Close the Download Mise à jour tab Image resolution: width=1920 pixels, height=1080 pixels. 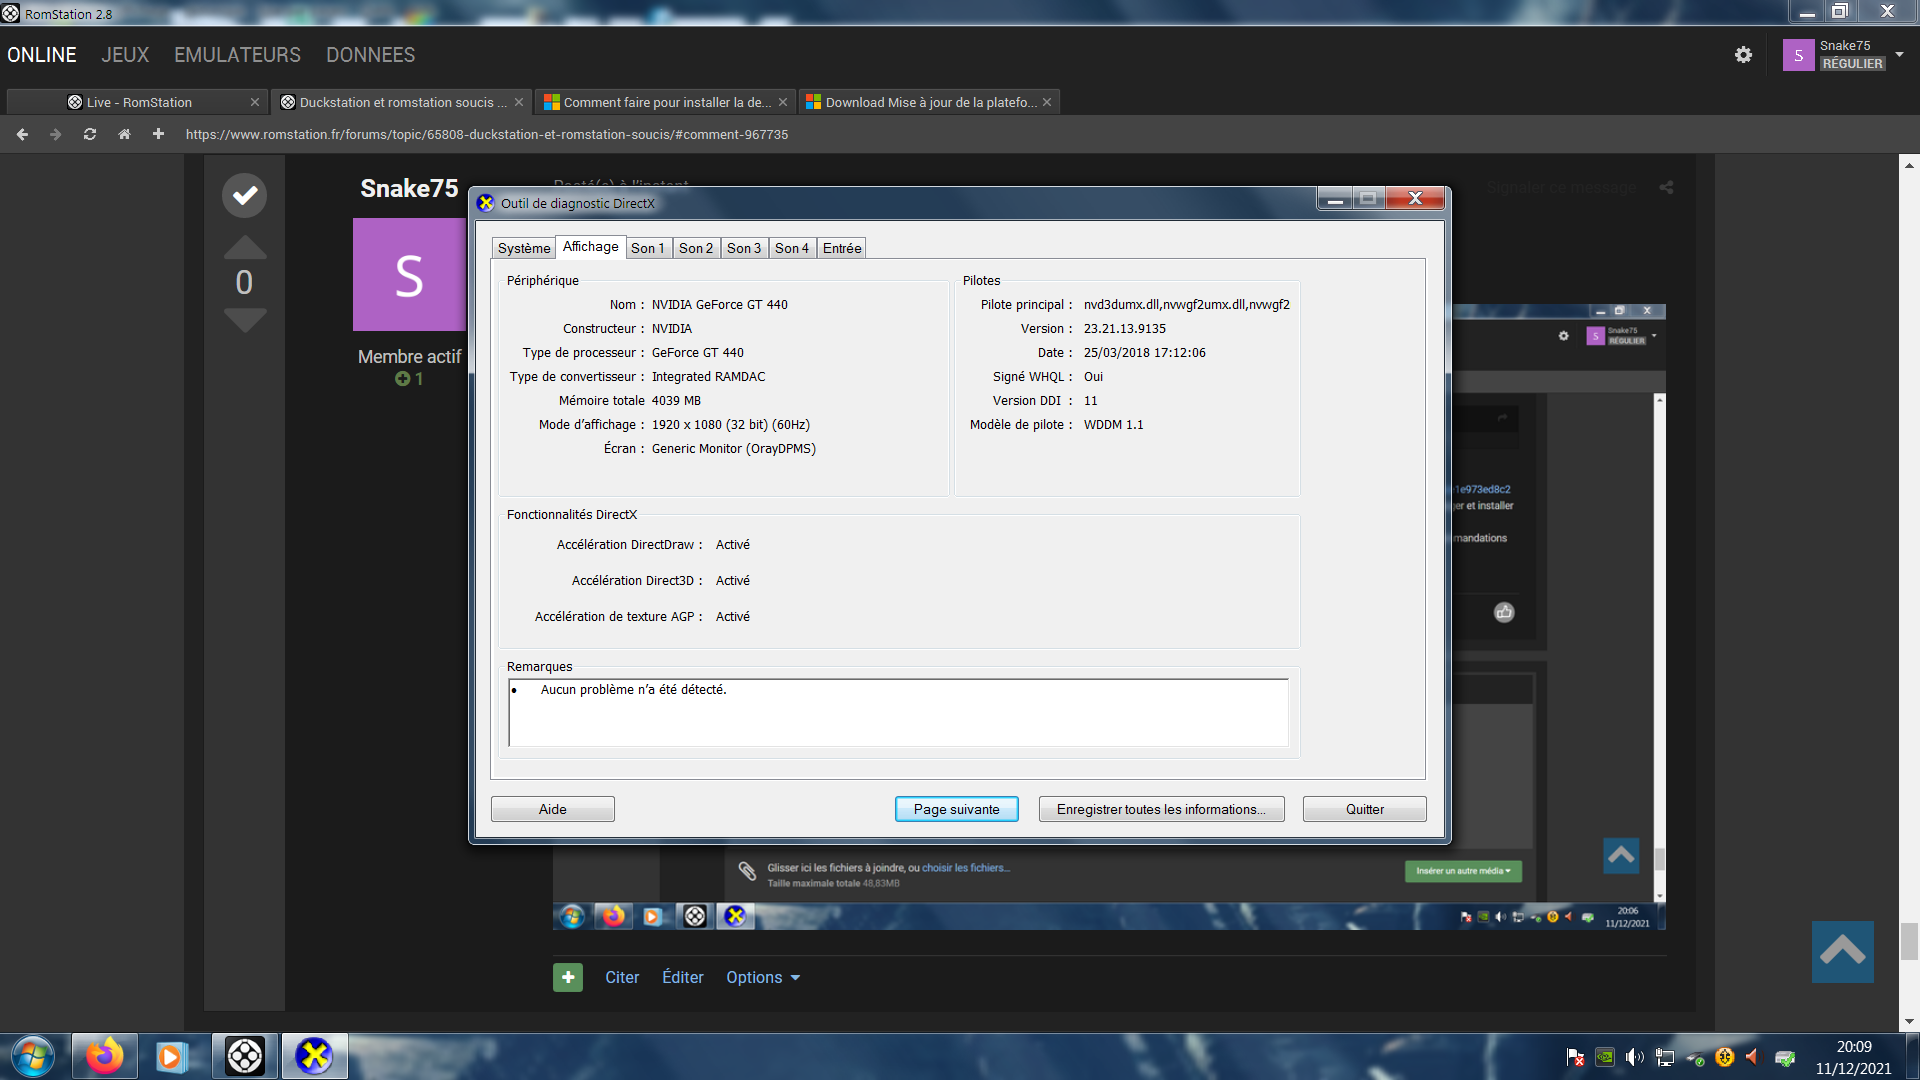click(1047, 102)
